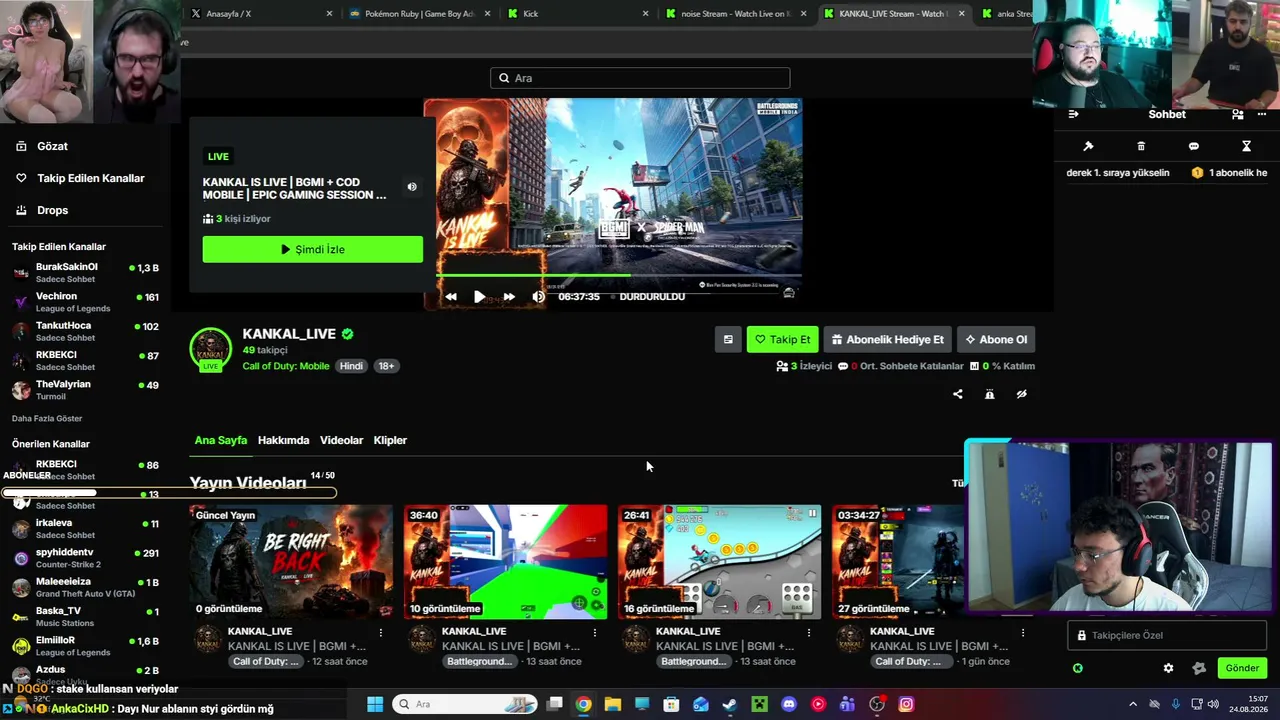1280x720 pixels.
Task: Open options menu for the 26:41 video
Action: pos(809,632)
